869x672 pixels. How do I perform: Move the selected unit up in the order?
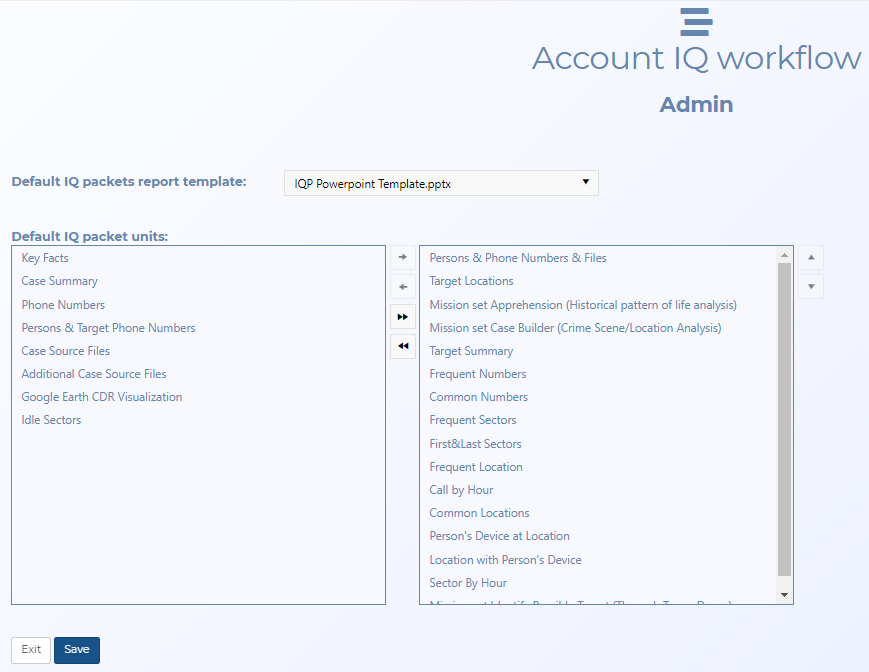click(x=810, y=257)
